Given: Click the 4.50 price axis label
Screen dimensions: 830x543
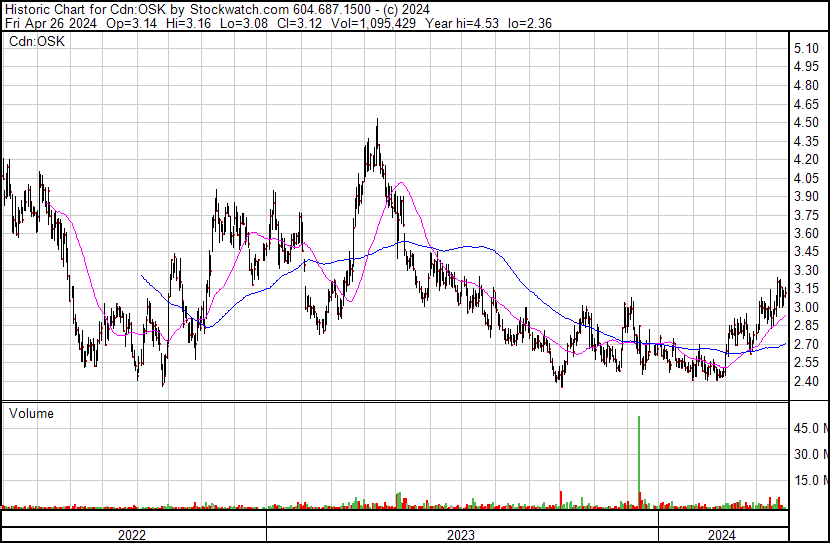Looking at the screenshot, I should pos(806,123).
